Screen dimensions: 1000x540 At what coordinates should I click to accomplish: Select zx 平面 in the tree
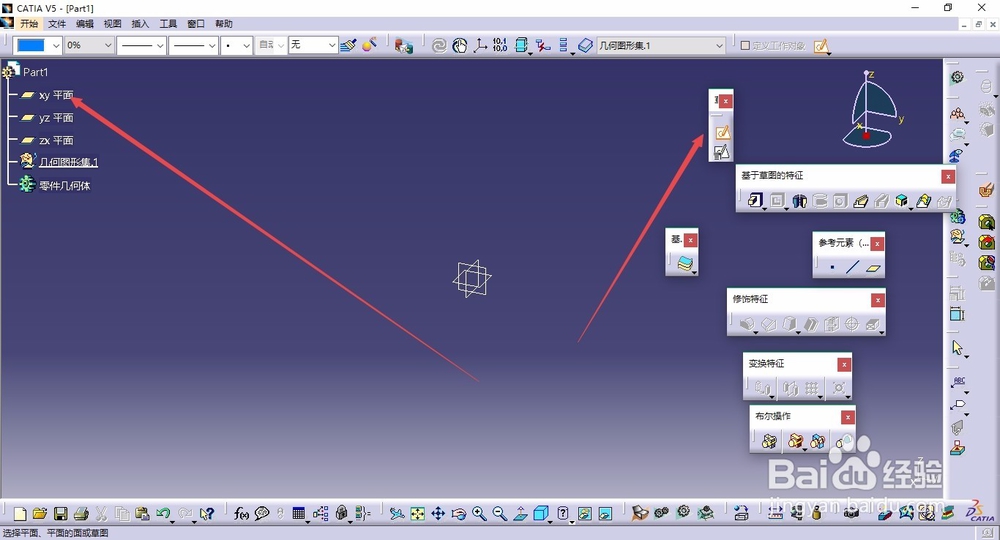coord(56,140)
